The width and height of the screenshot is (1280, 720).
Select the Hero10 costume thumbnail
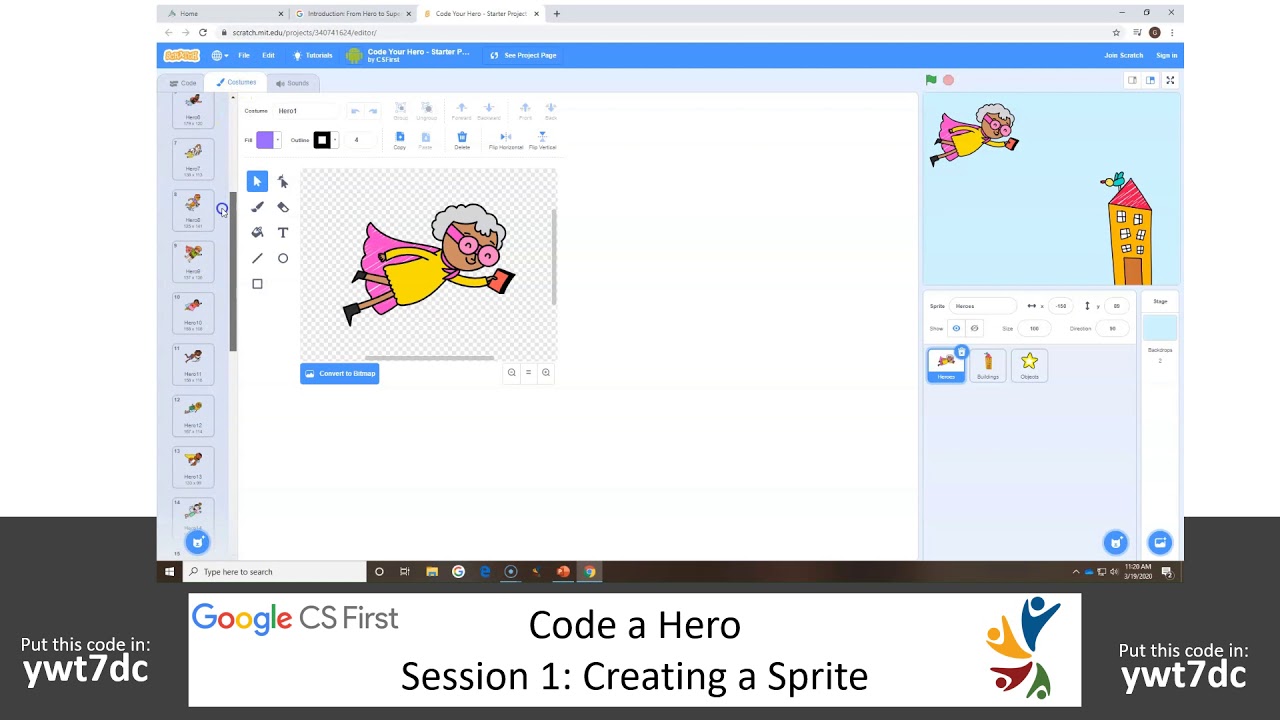click(193, 312)
